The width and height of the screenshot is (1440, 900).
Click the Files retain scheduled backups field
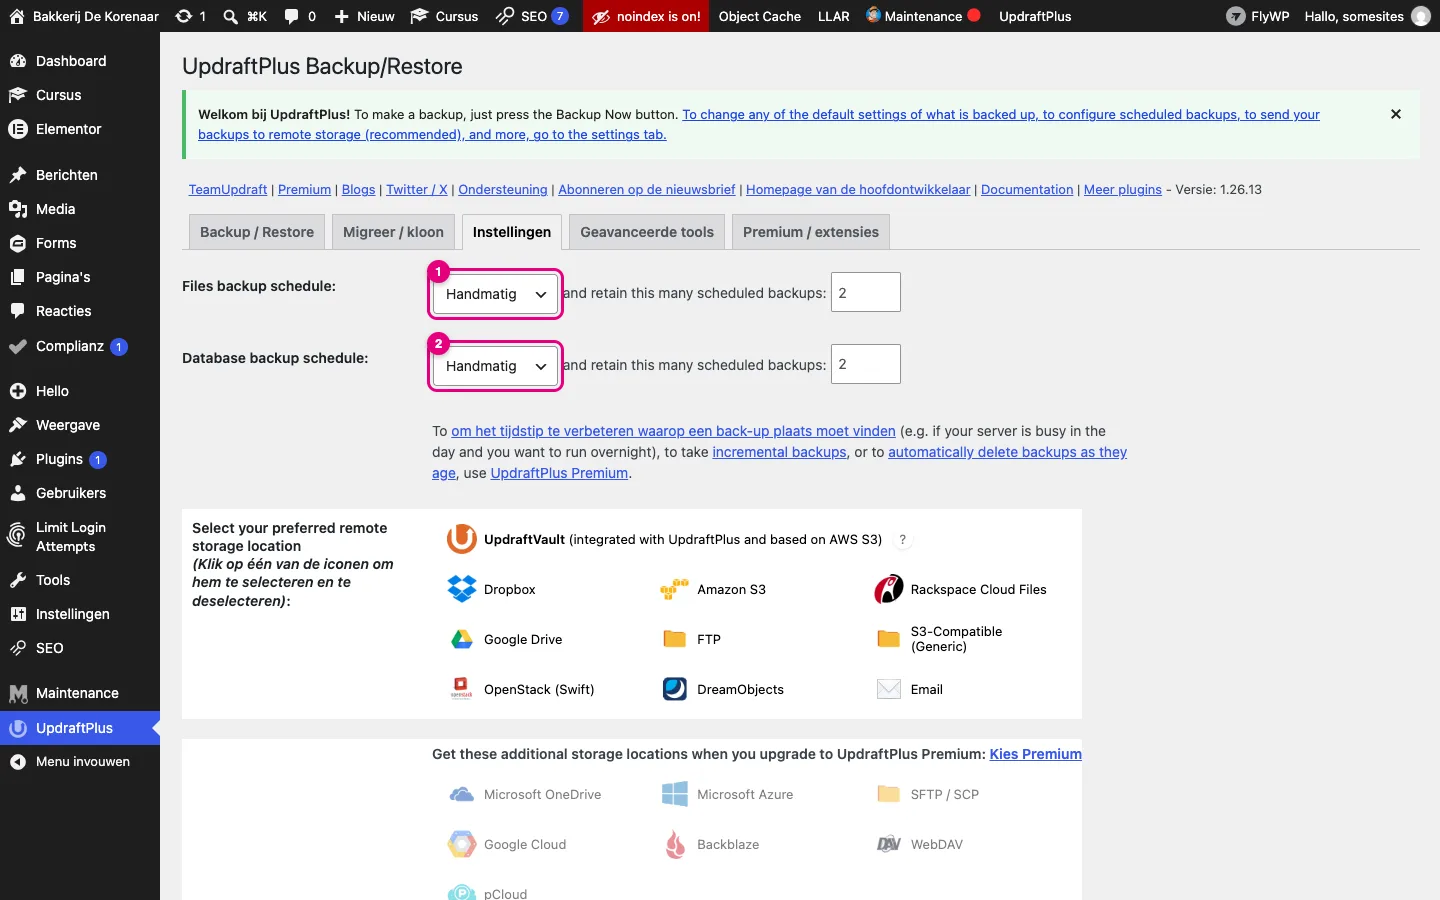(x=866, y=292)
